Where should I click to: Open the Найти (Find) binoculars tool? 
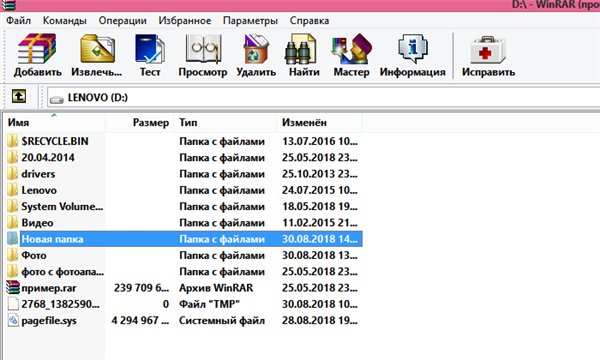click(x=301, y=49)
